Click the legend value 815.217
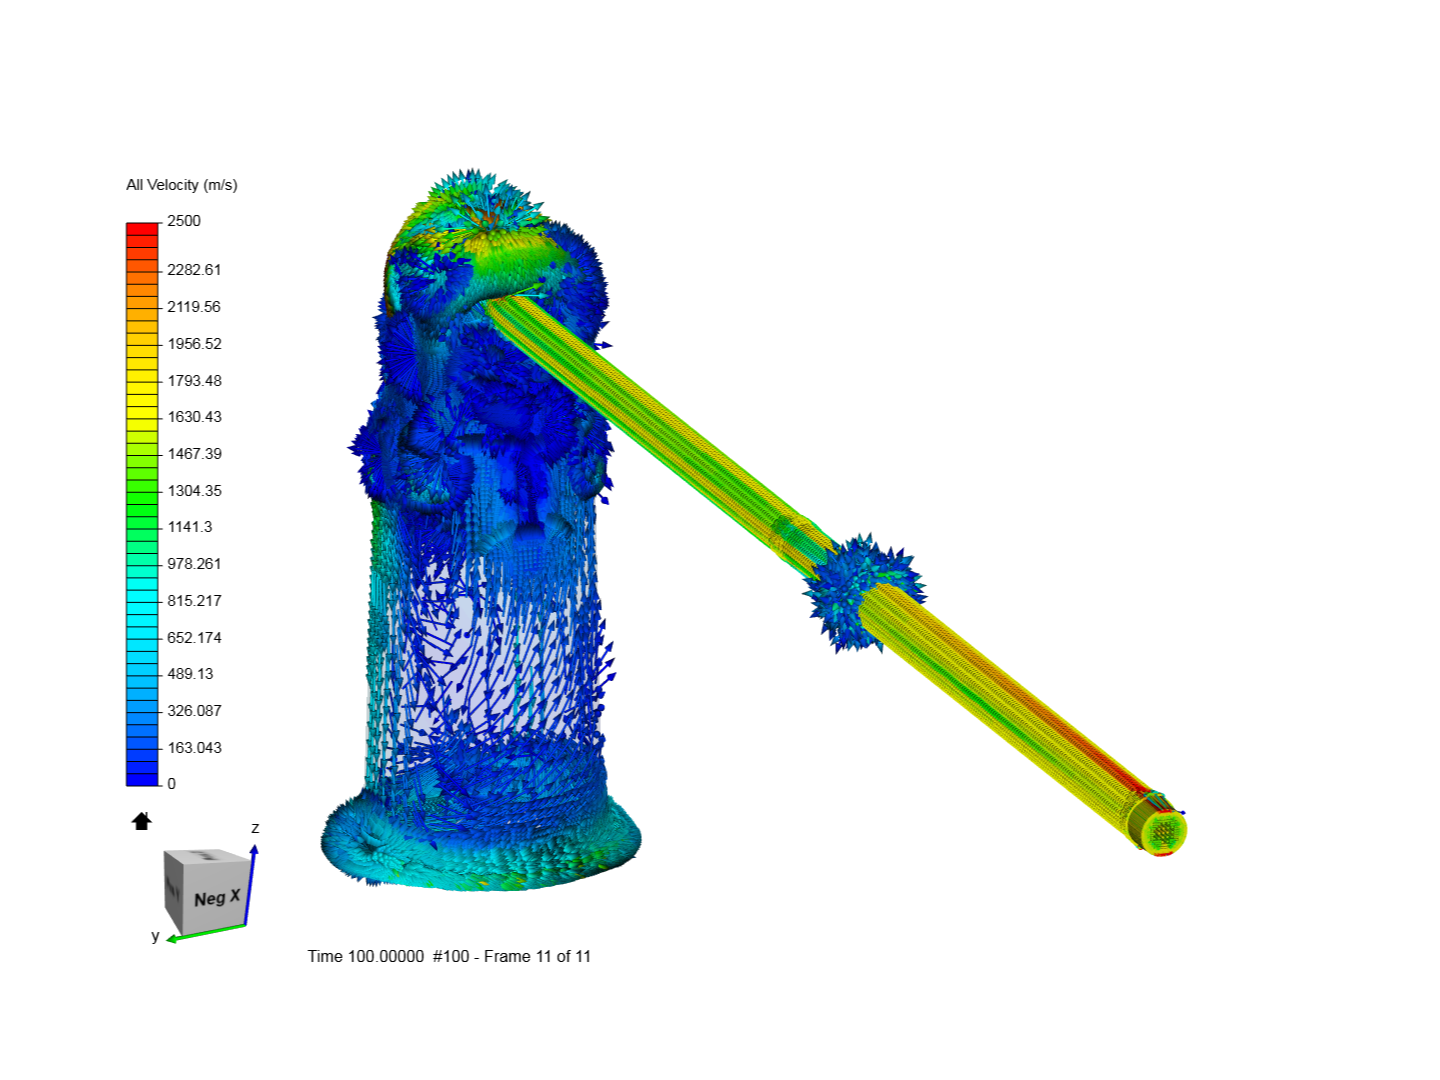The width and height of the screenshot is (1440, 1080). (x=194, y=601)
